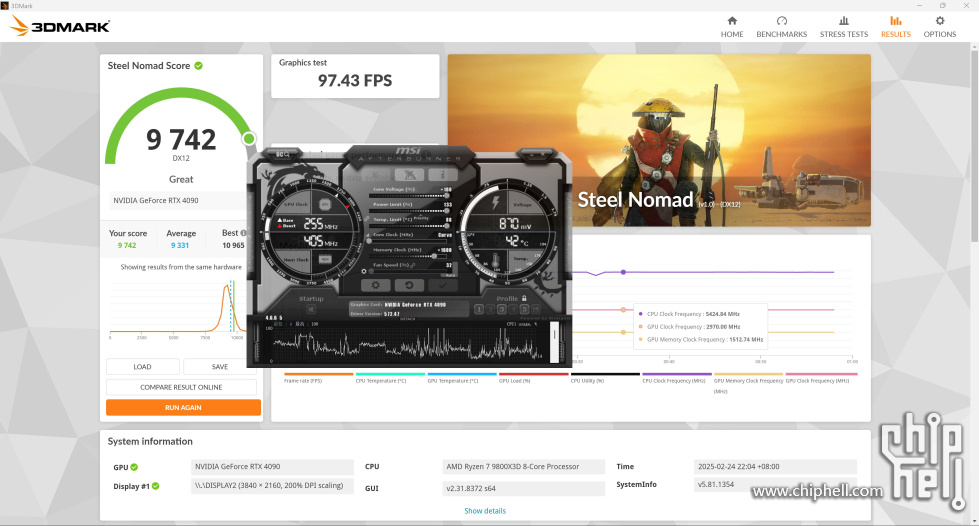The image size is (979, 526).
Task: Open Afterburner information i button
Action: click(x=443, y=174)
